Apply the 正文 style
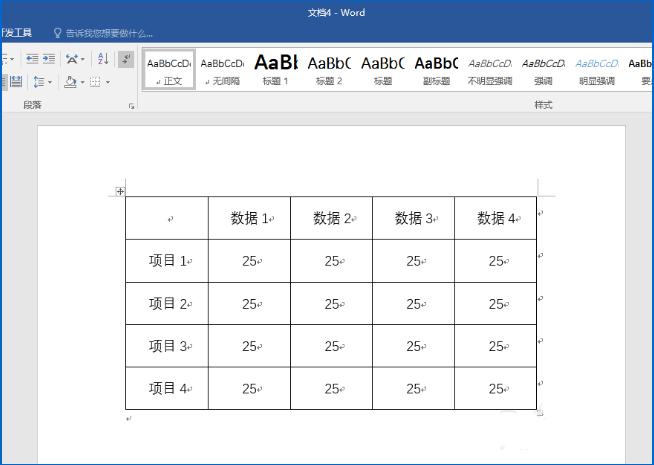This screenshot has height=465, width=654. pyautogui.click(x=169, y=70)
